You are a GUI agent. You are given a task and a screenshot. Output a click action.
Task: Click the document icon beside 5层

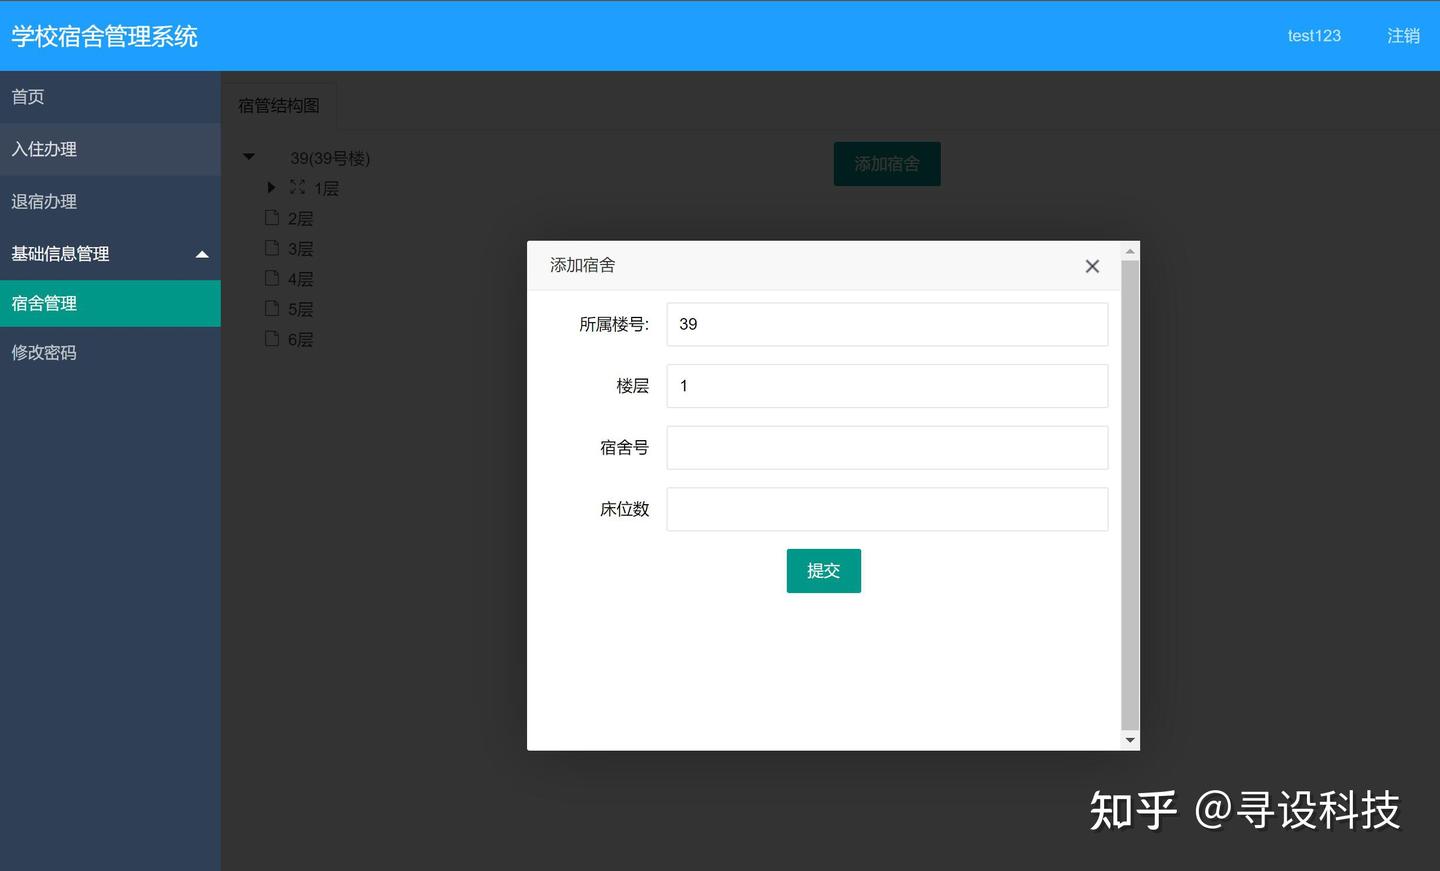tap(272, 309)
